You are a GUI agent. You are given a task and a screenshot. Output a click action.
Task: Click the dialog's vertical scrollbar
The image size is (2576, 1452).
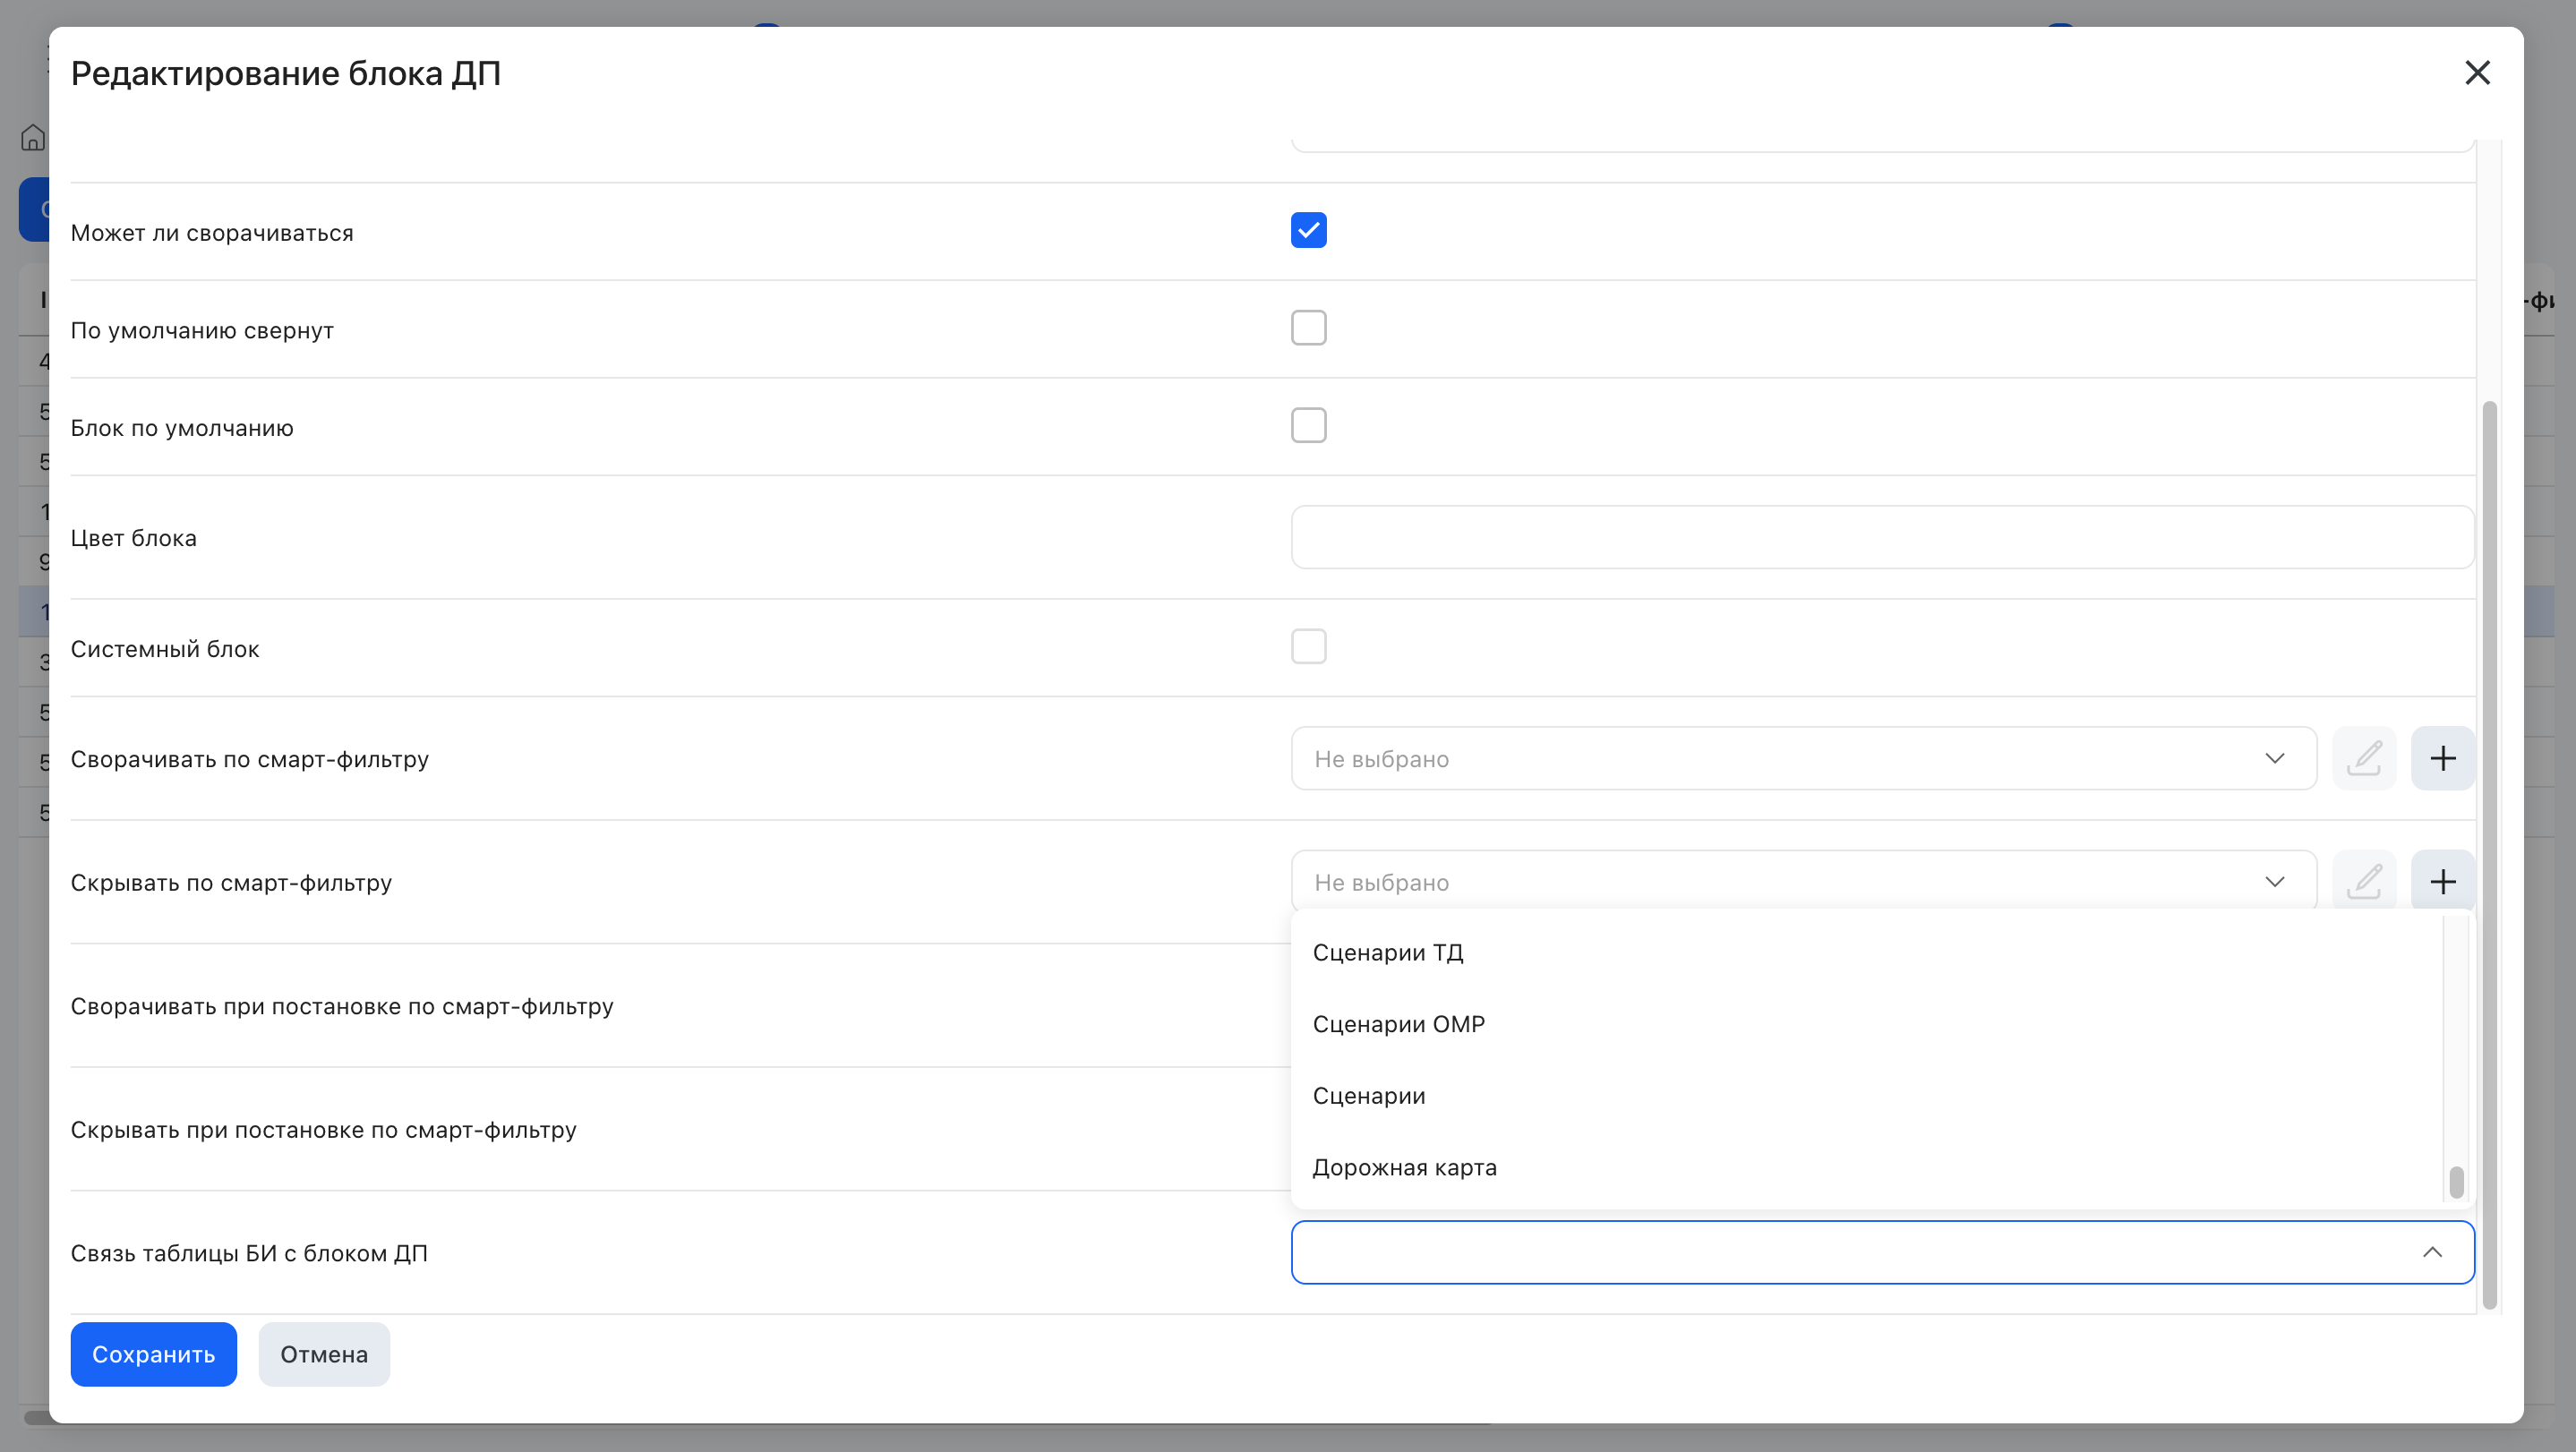(2489, 855)
